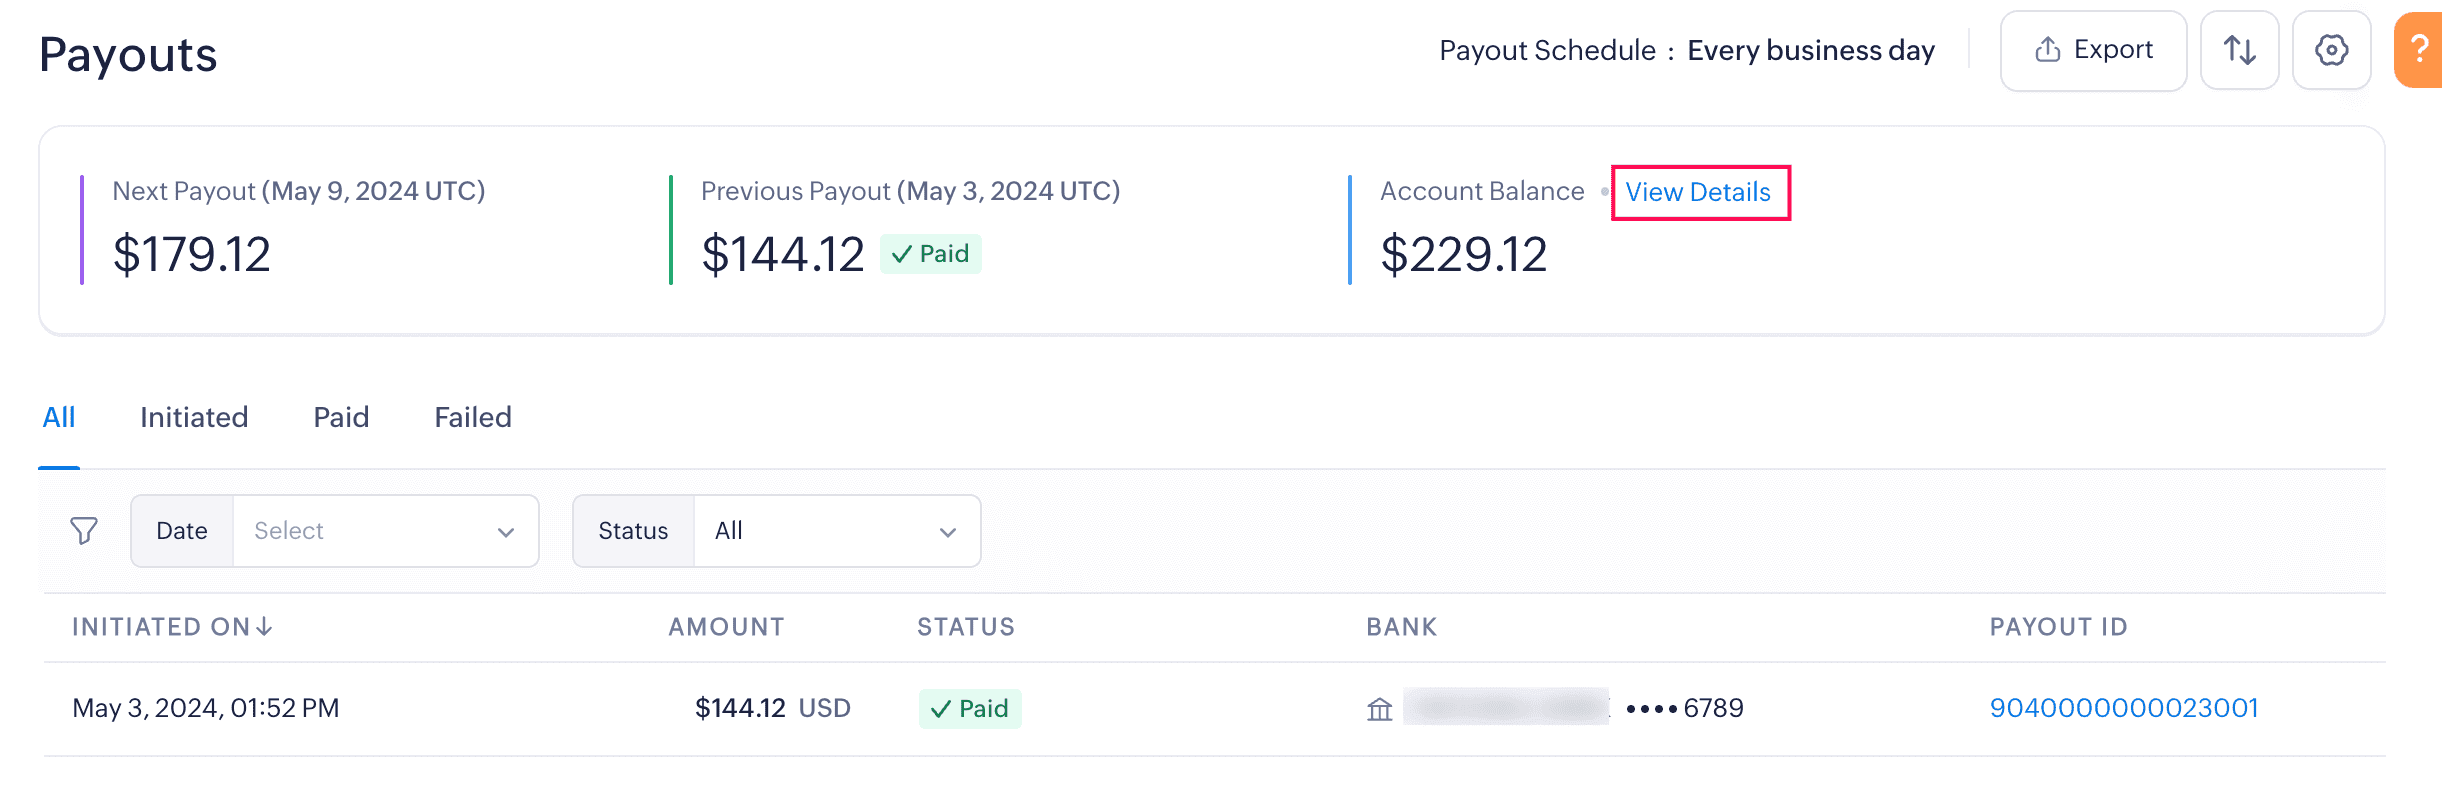Click the Amount column header
Image resolution: width=2442 pixels, height=792 pixels.
[726, 627]
